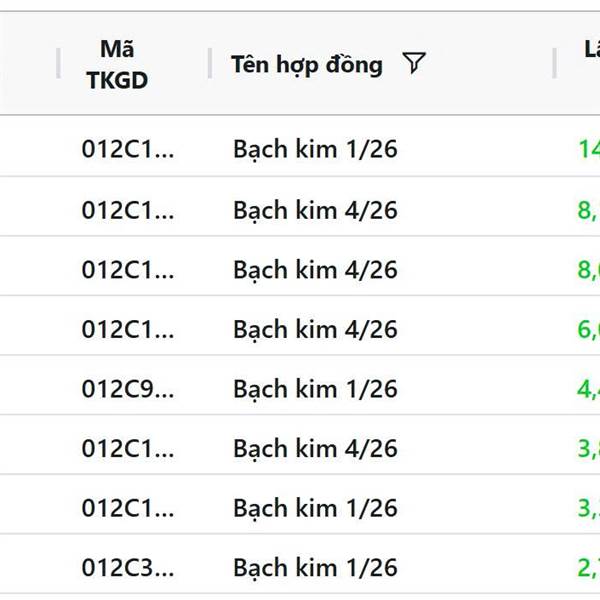Select the partially visible Lã column header

click(x=590, y=48)
